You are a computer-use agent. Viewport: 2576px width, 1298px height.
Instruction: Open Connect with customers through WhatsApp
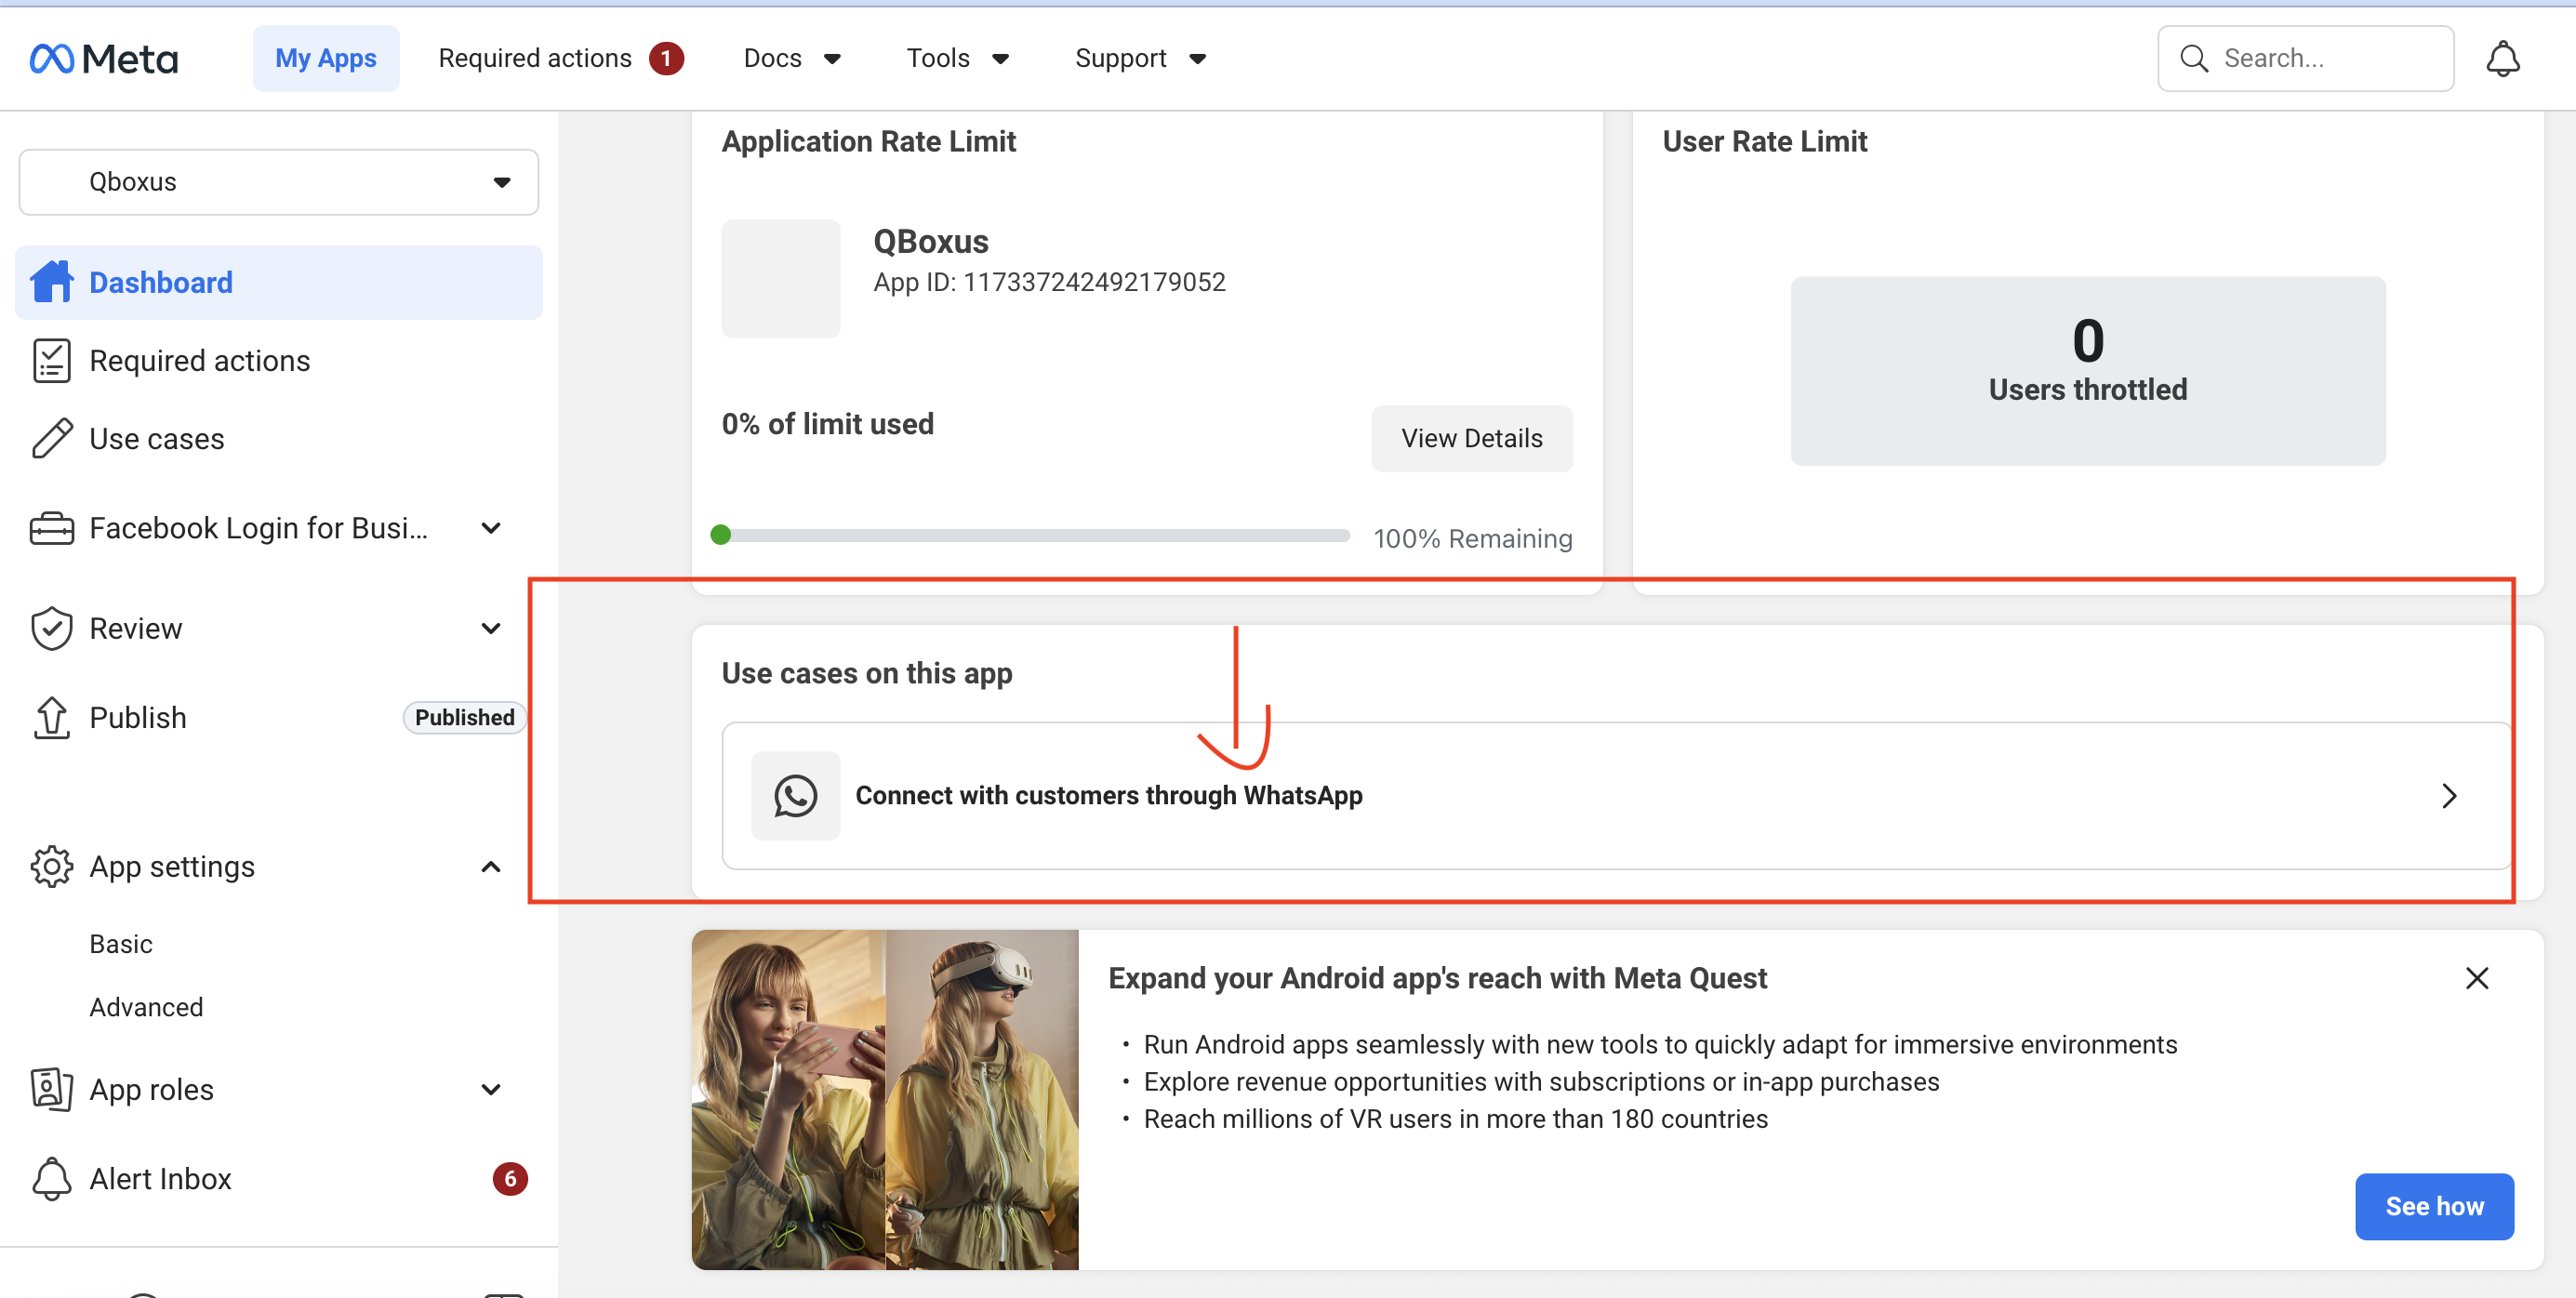tap(1617, 796)
